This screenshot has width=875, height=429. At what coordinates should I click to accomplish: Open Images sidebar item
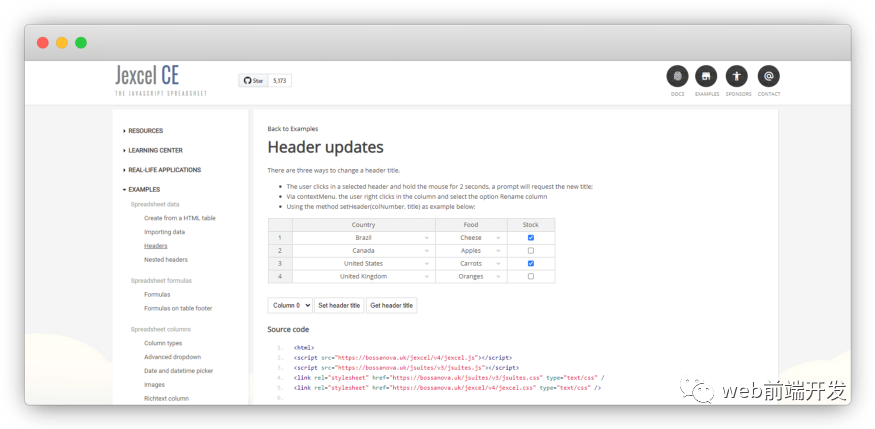coord(155,384)
